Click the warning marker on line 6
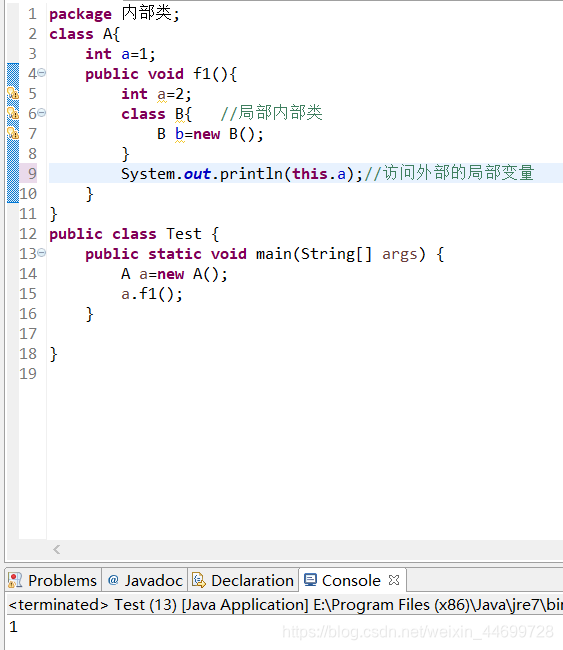Viewport: 563px width, 650px height. 13,114
